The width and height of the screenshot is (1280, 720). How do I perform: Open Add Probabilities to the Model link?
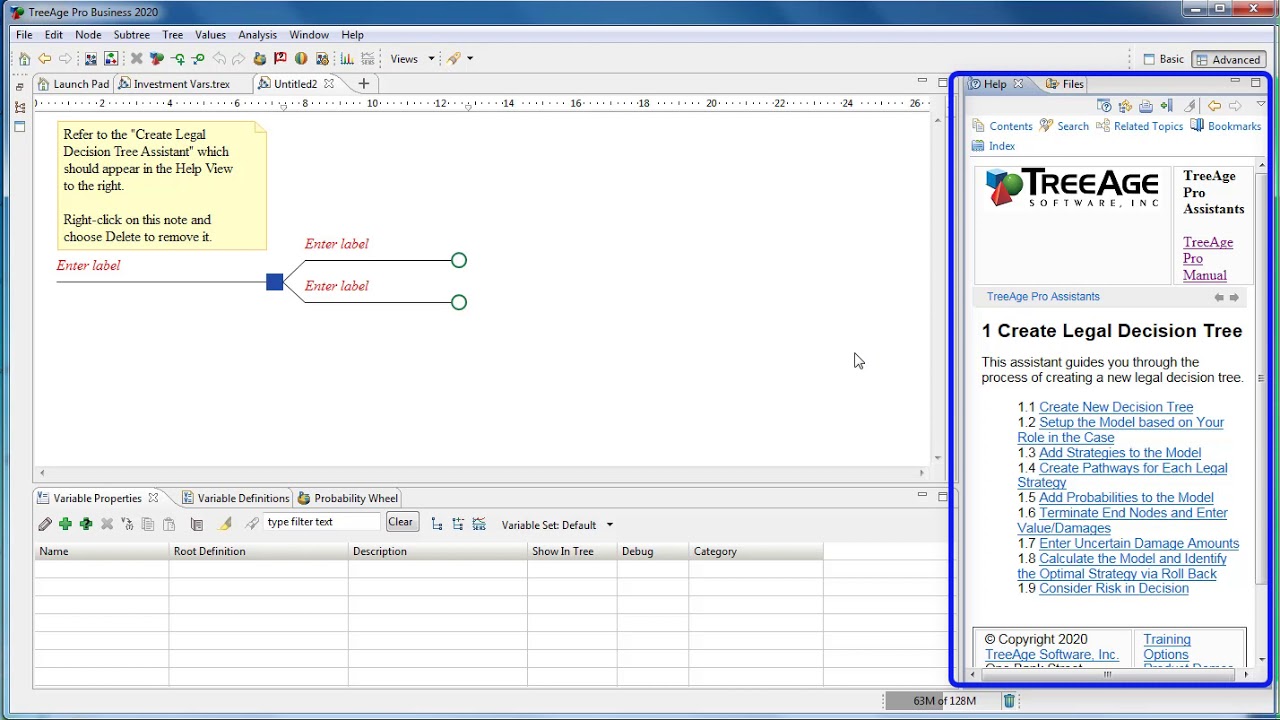1126,498
